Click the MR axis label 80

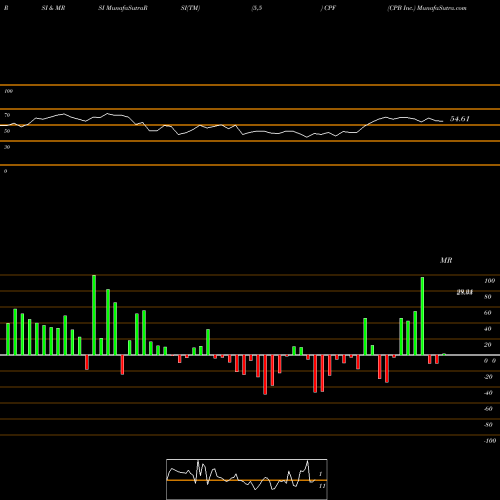point(488,297)
